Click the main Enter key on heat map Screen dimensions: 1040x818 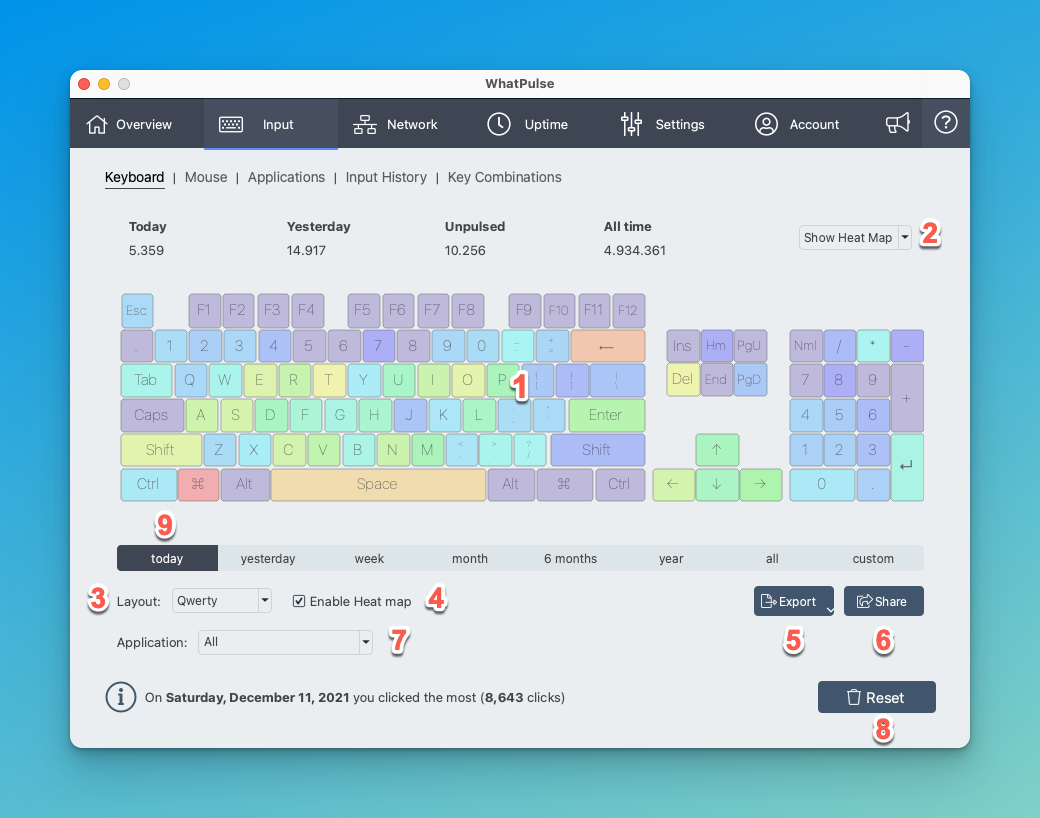tap(606, 415)
